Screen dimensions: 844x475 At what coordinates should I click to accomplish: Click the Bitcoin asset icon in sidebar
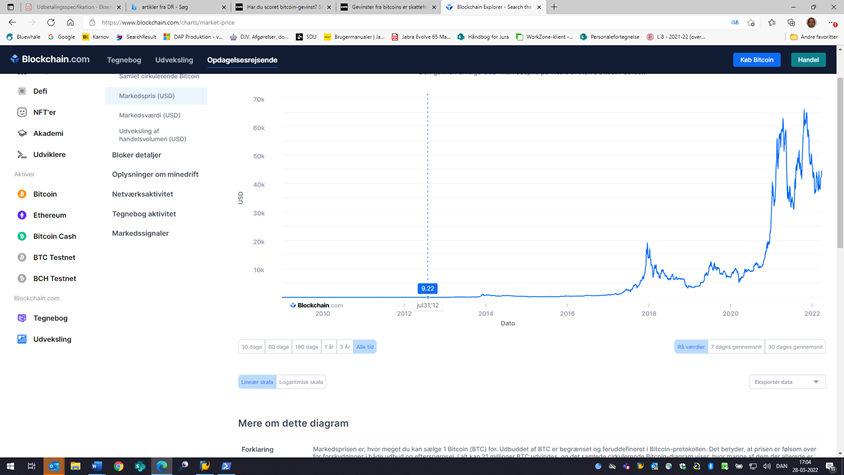[x=22, y=194]
